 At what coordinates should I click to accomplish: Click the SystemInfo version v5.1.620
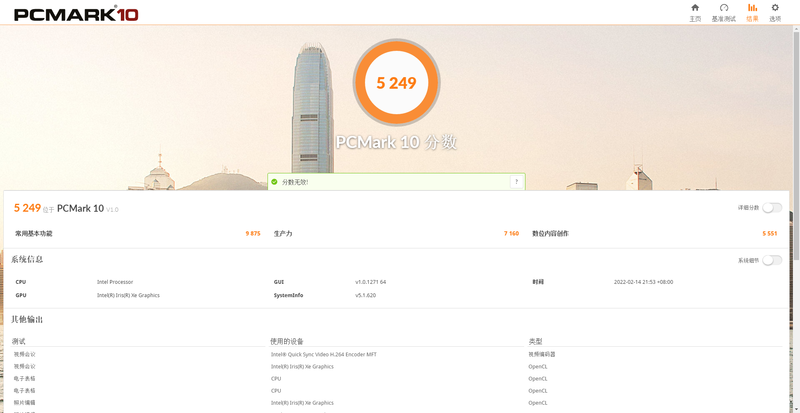coord(365,295)
